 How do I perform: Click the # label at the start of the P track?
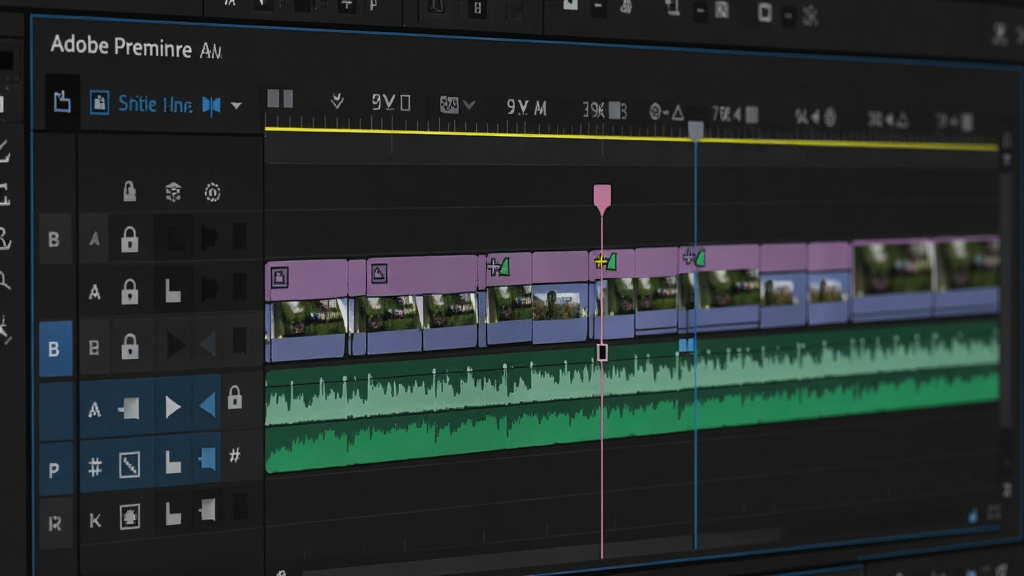point(95,467)
